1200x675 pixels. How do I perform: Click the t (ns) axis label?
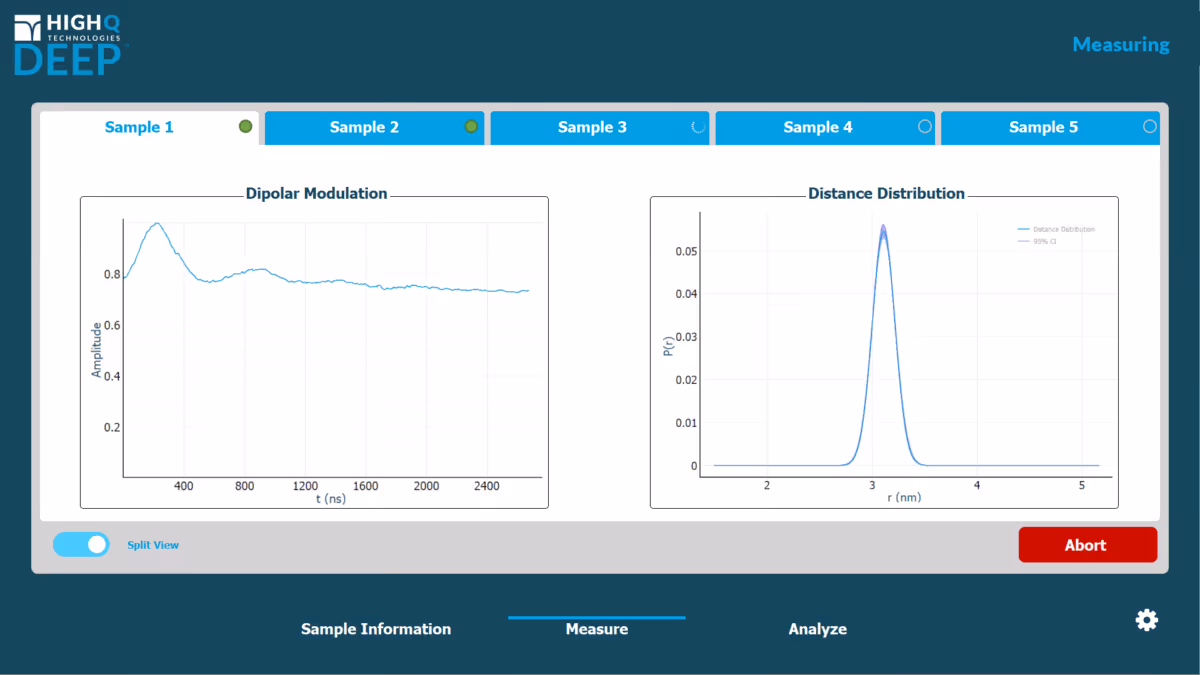tap(331, 498)
